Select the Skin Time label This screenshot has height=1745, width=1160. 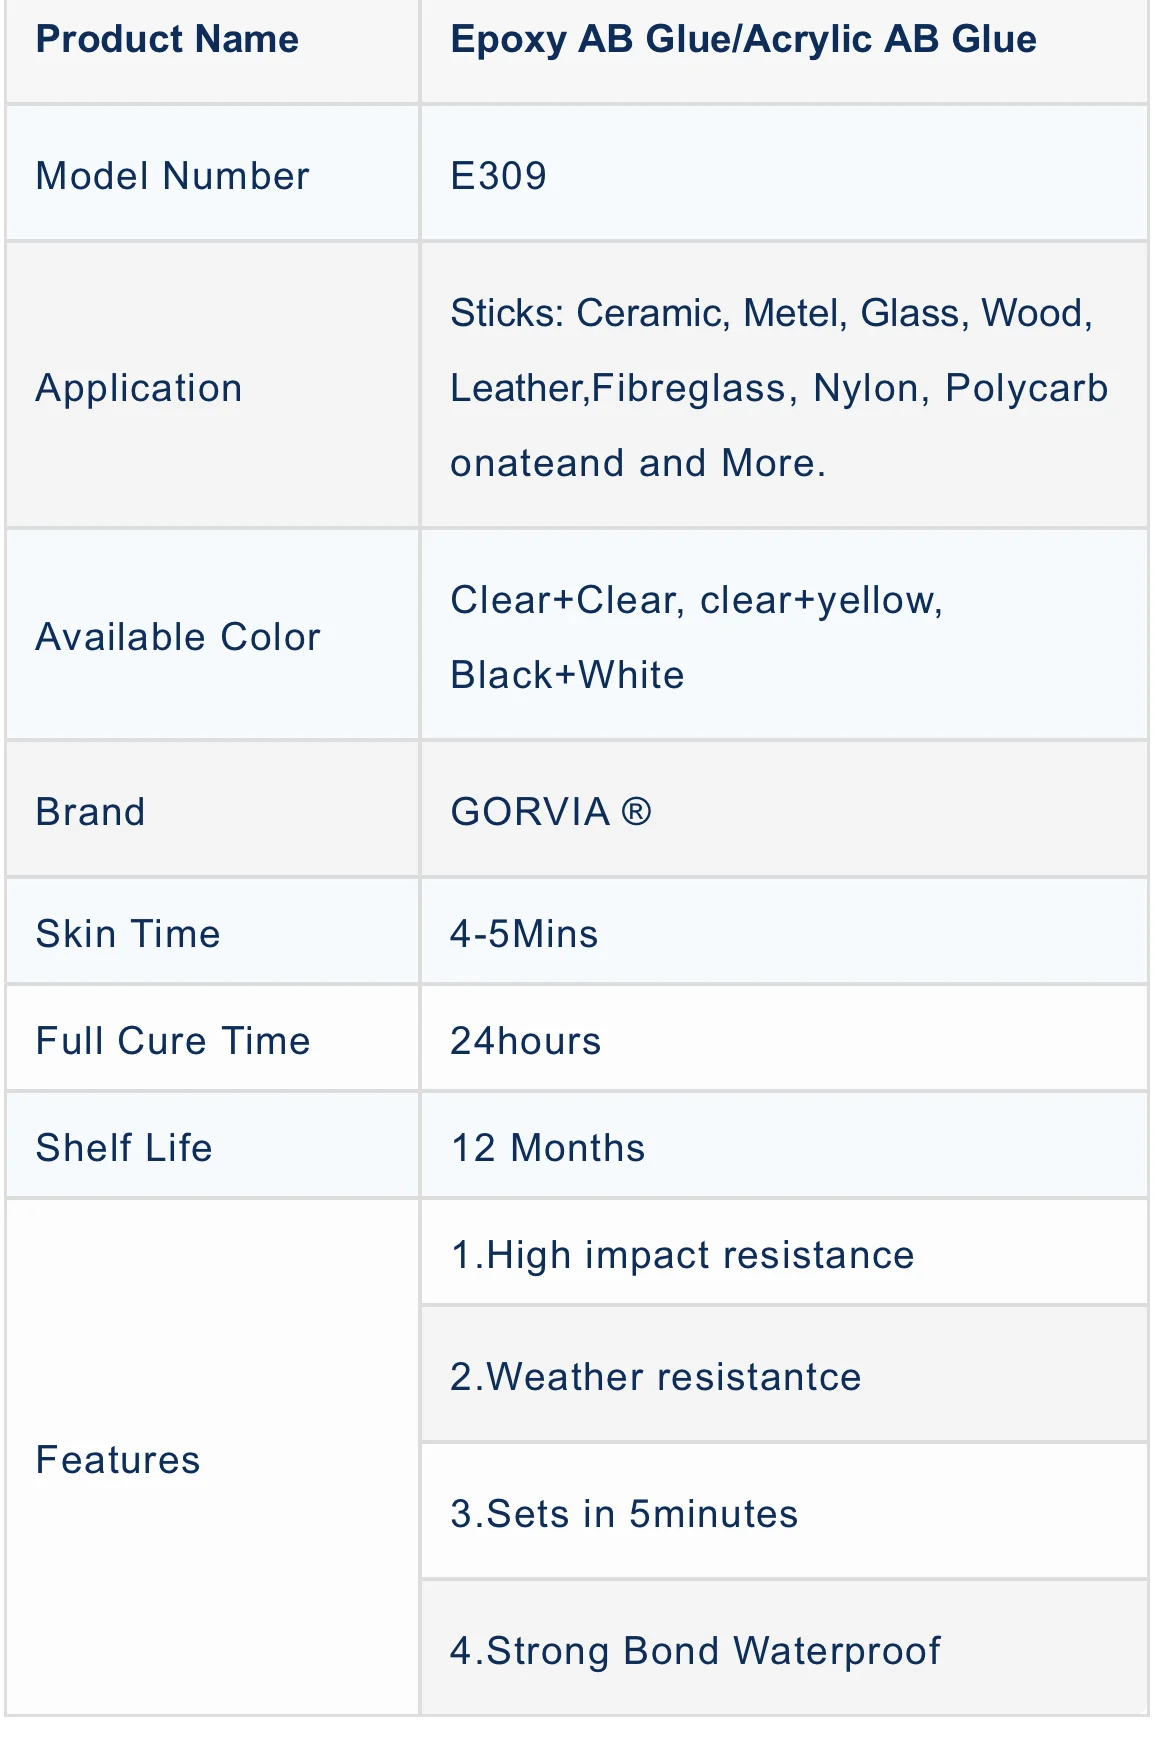[x=128, y=934]
